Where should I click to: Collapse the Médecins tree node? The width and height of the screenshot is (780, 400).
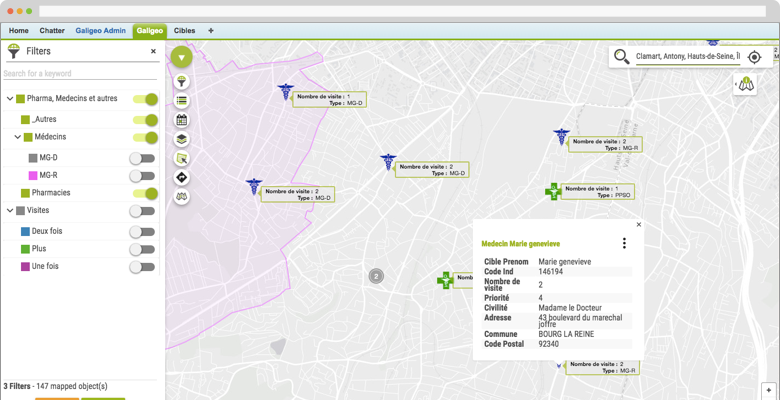tap(17, 137)
